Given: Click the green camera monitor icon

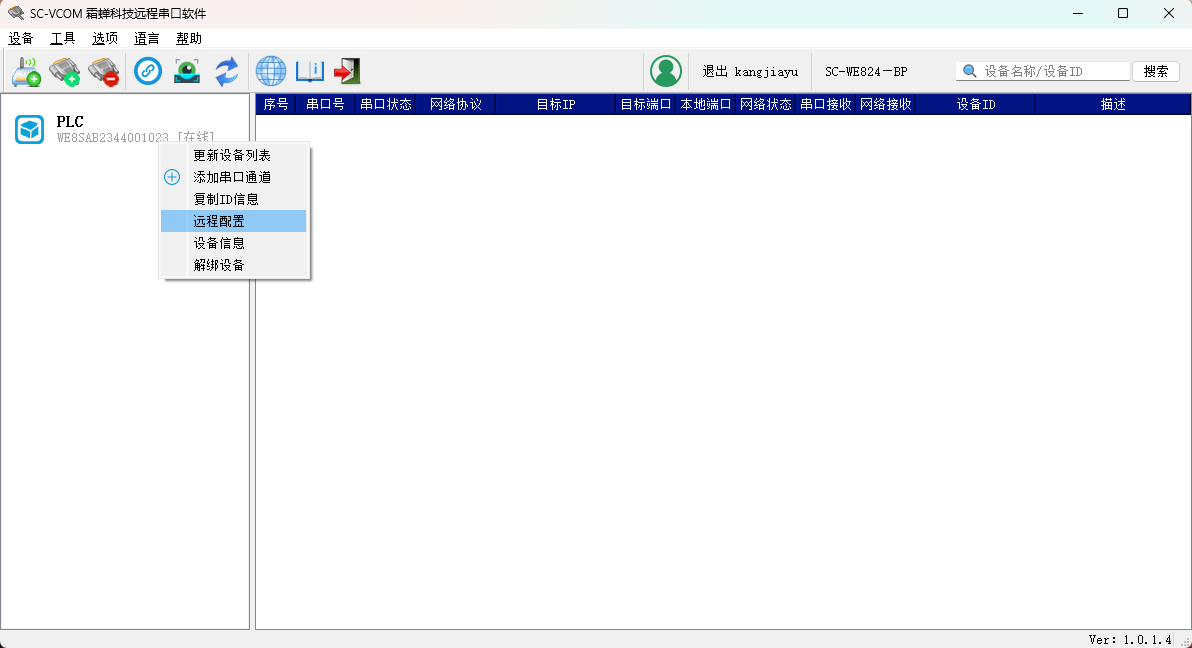Looking at the screenshot, I should coord(187,71).
